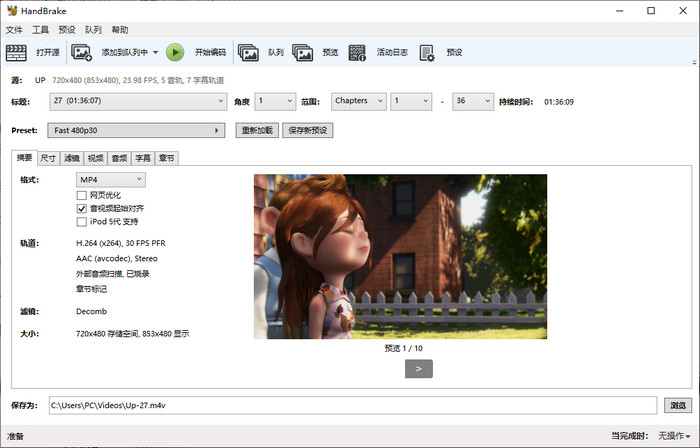Click the Add to Queue picture icon
This screenshot has height=448, width=700.
(81, 52)
